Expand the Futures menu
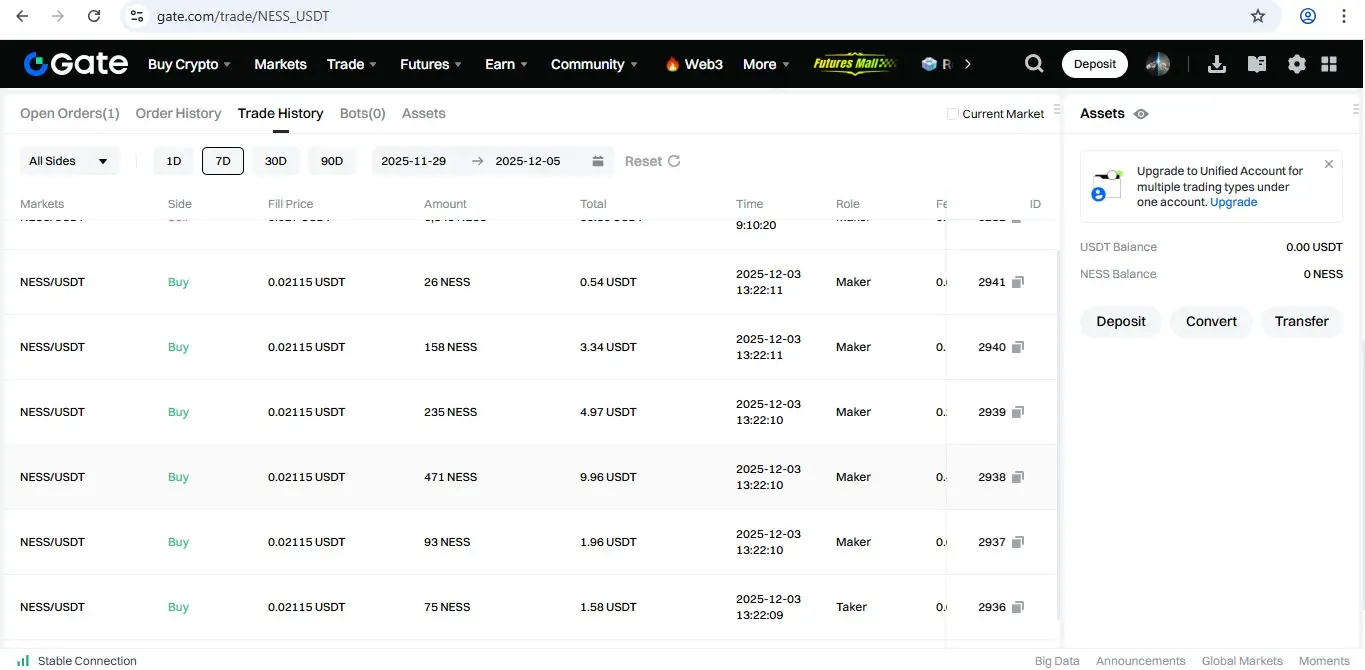This screenshot has width=1365, height=670. click(431, 64)
